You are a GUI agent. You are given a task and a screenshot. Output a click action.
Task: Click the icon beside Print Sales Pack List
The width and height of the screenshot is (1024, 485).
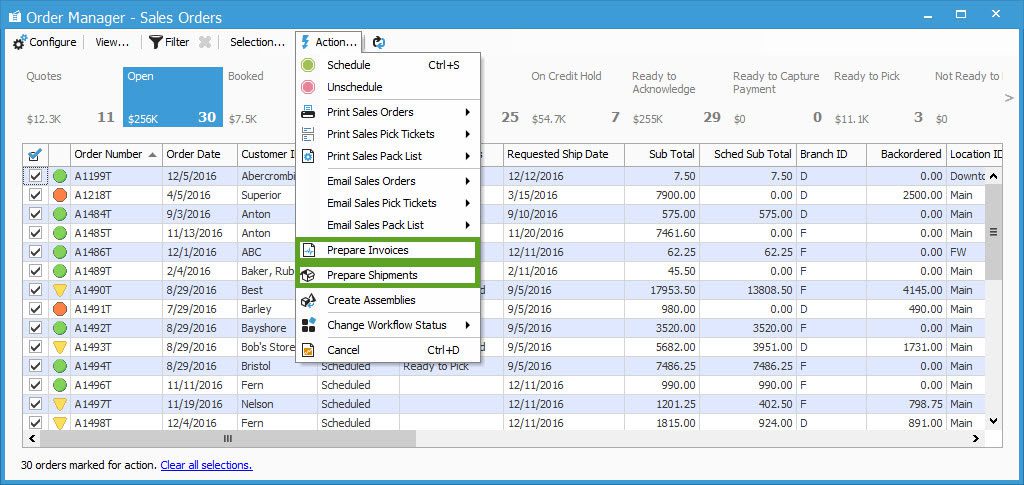[308, 157]
